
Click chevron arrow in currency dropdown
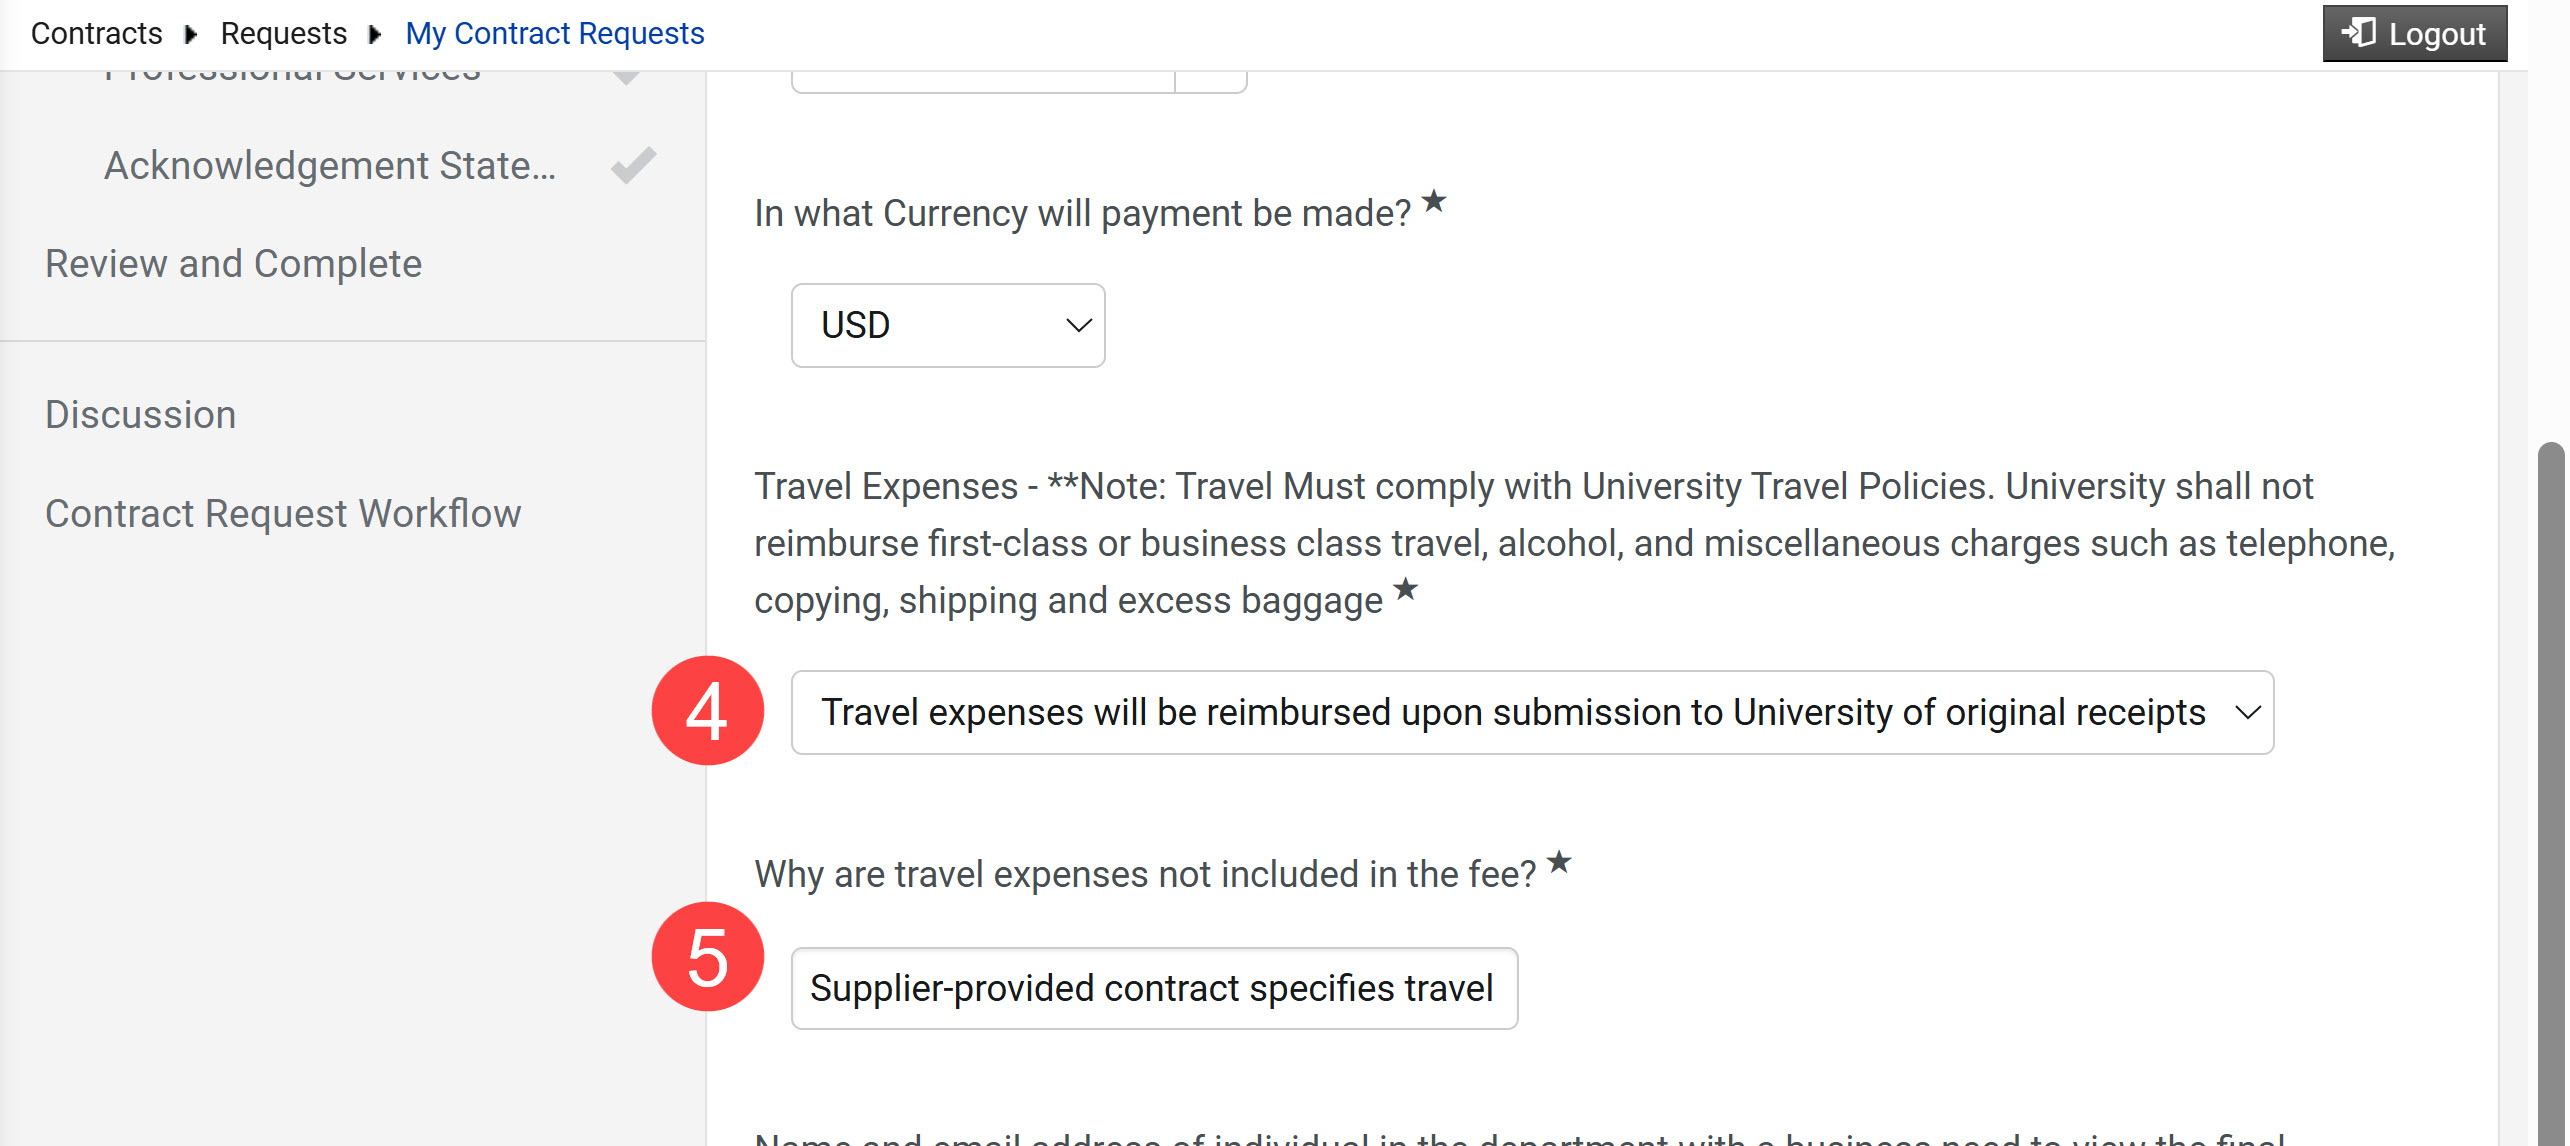(1078, 325)
